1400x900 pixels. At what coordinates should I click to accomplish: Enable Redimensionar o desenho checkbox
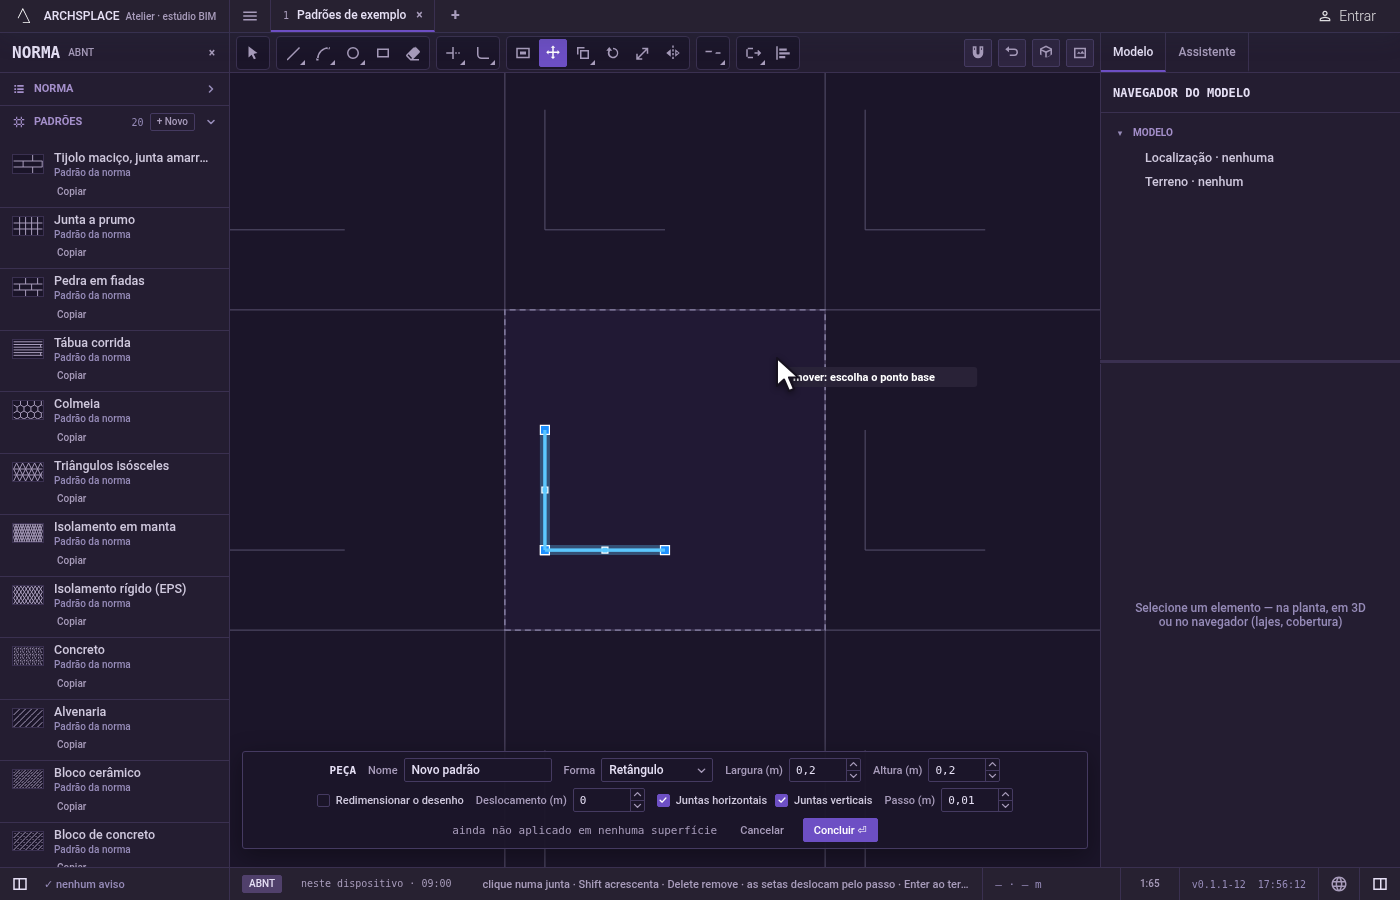pyautogui.click(x=323, y=800)
